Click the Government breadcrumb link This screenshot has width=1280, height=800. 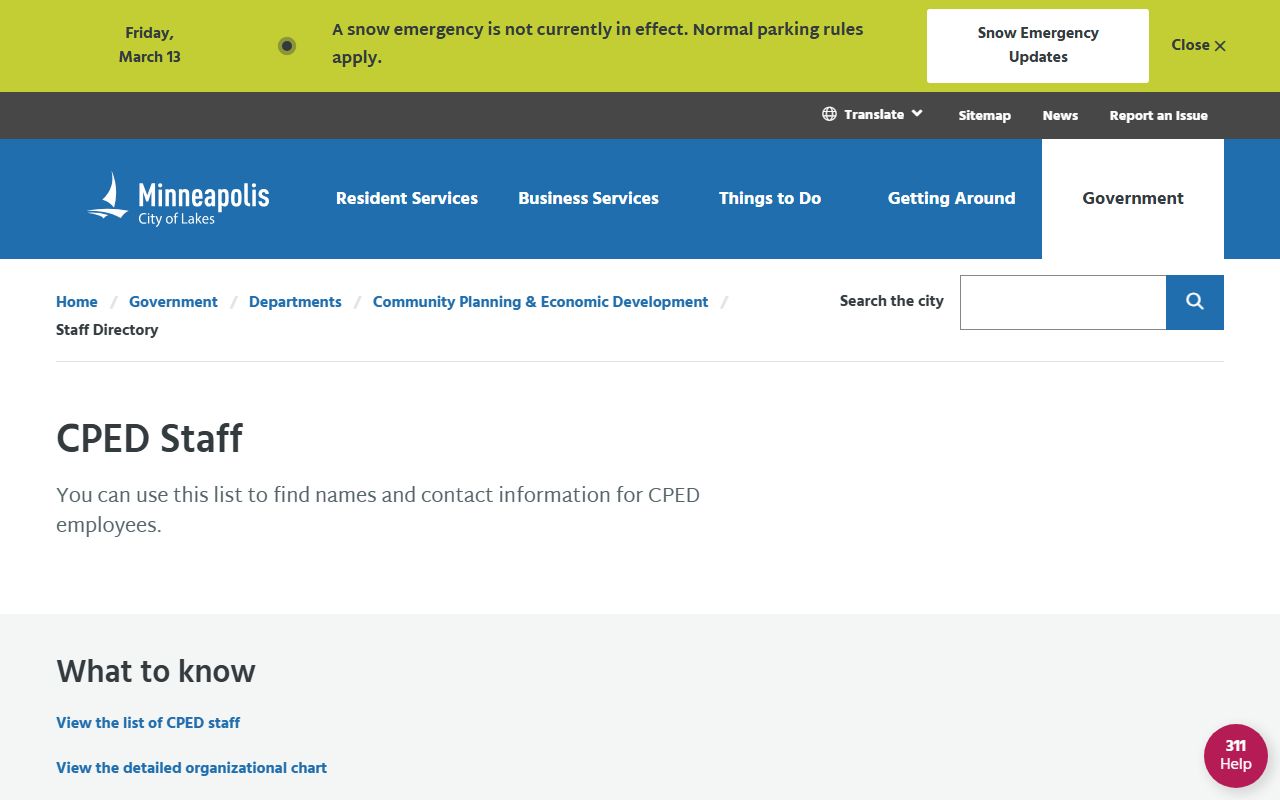(173, 302)
